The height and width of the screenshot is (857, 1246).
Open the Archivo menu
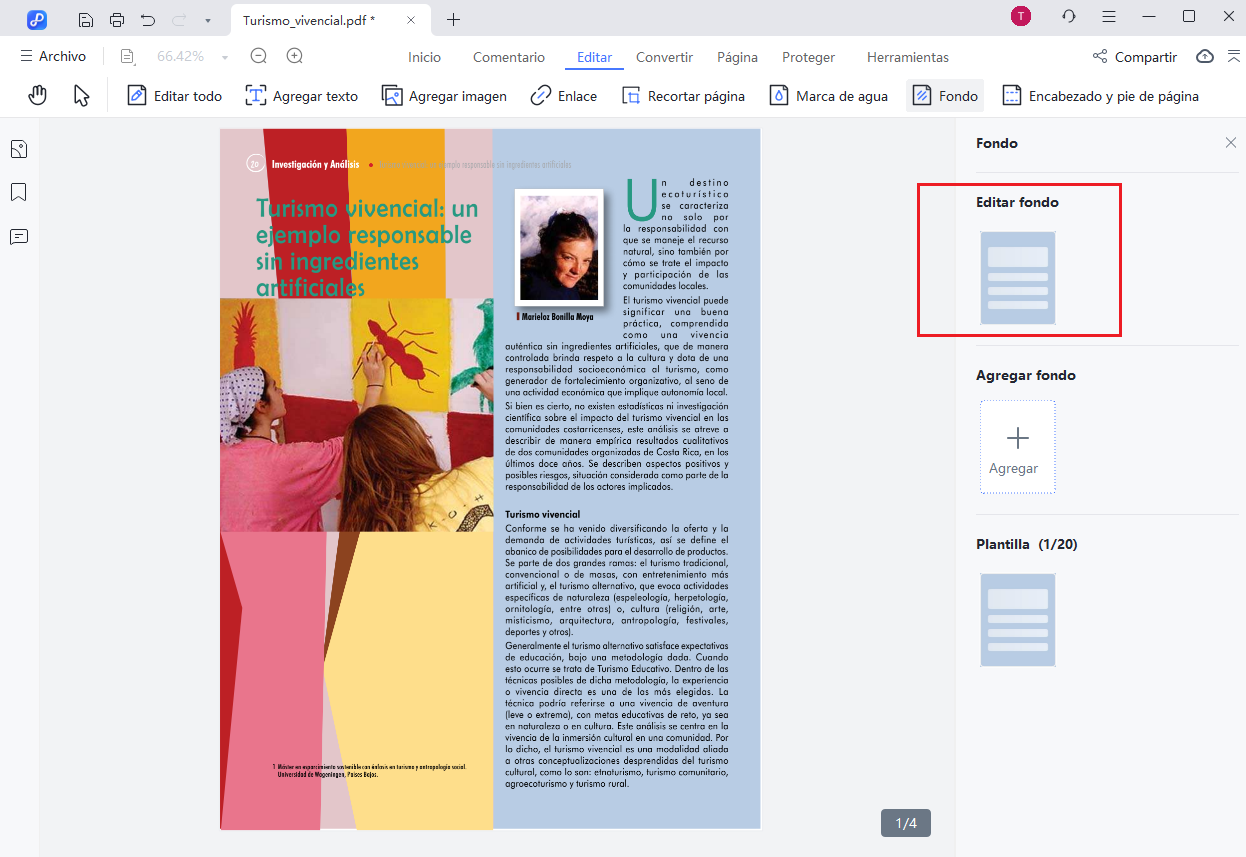pyautogui.click(x=53, y=56)
